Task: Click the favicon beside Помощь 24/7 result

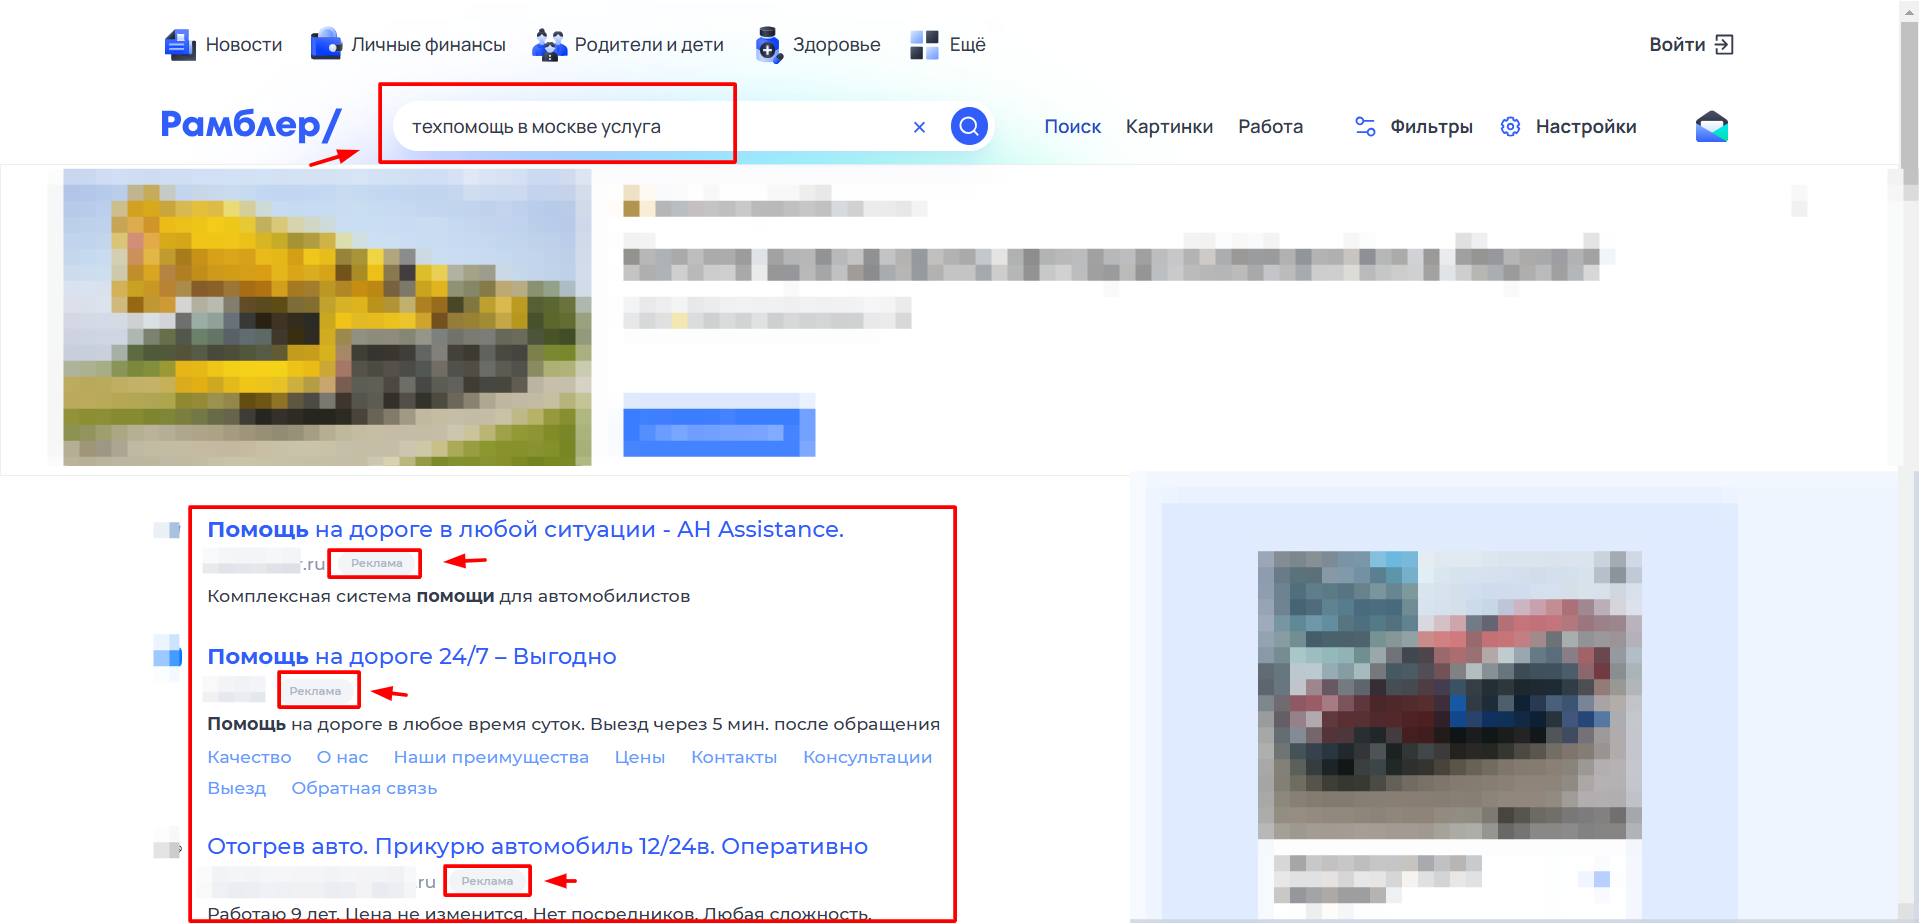Action: 167,657
